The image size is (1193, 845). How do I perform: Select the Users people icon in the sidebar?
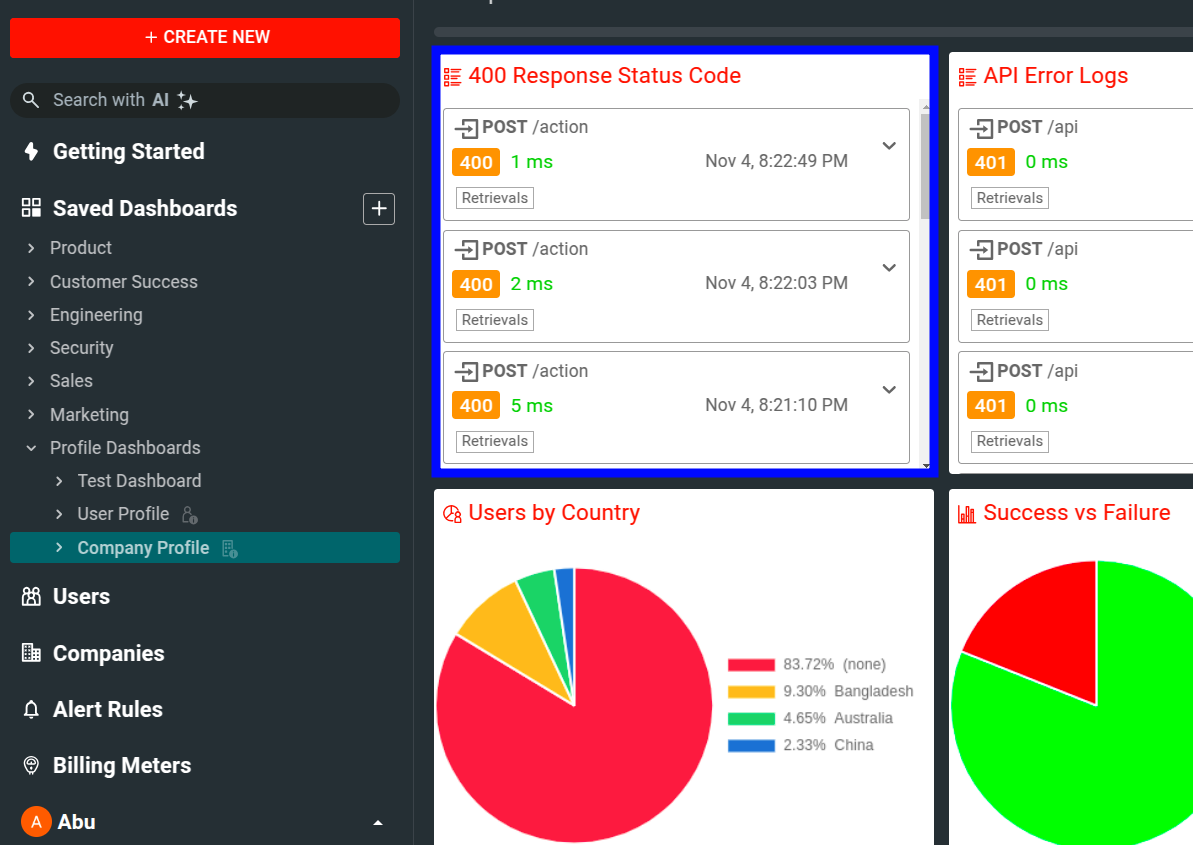[31, 596]
